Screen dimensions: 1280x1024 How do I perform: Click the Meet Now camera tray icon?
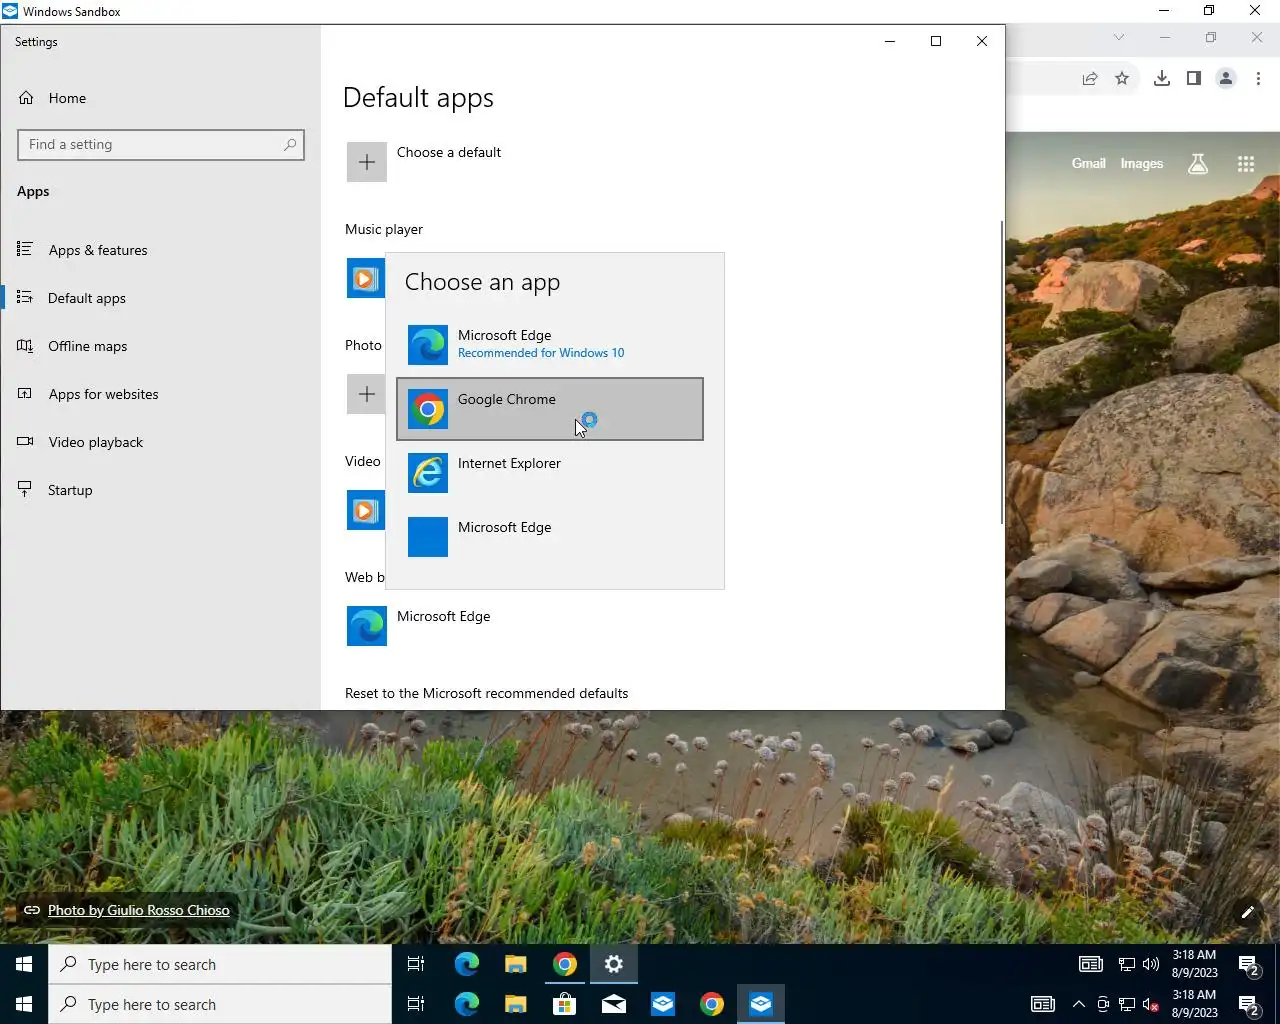coord(1103,1004)
